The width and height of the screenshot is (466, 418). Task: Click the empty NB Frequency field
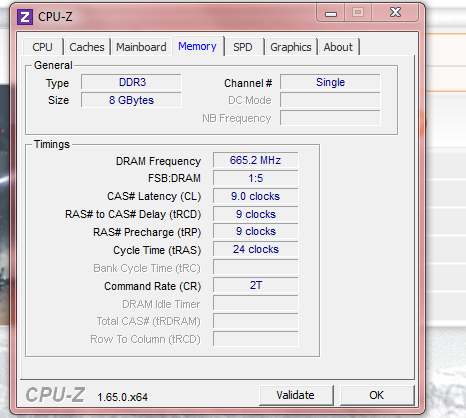(330, 118)
